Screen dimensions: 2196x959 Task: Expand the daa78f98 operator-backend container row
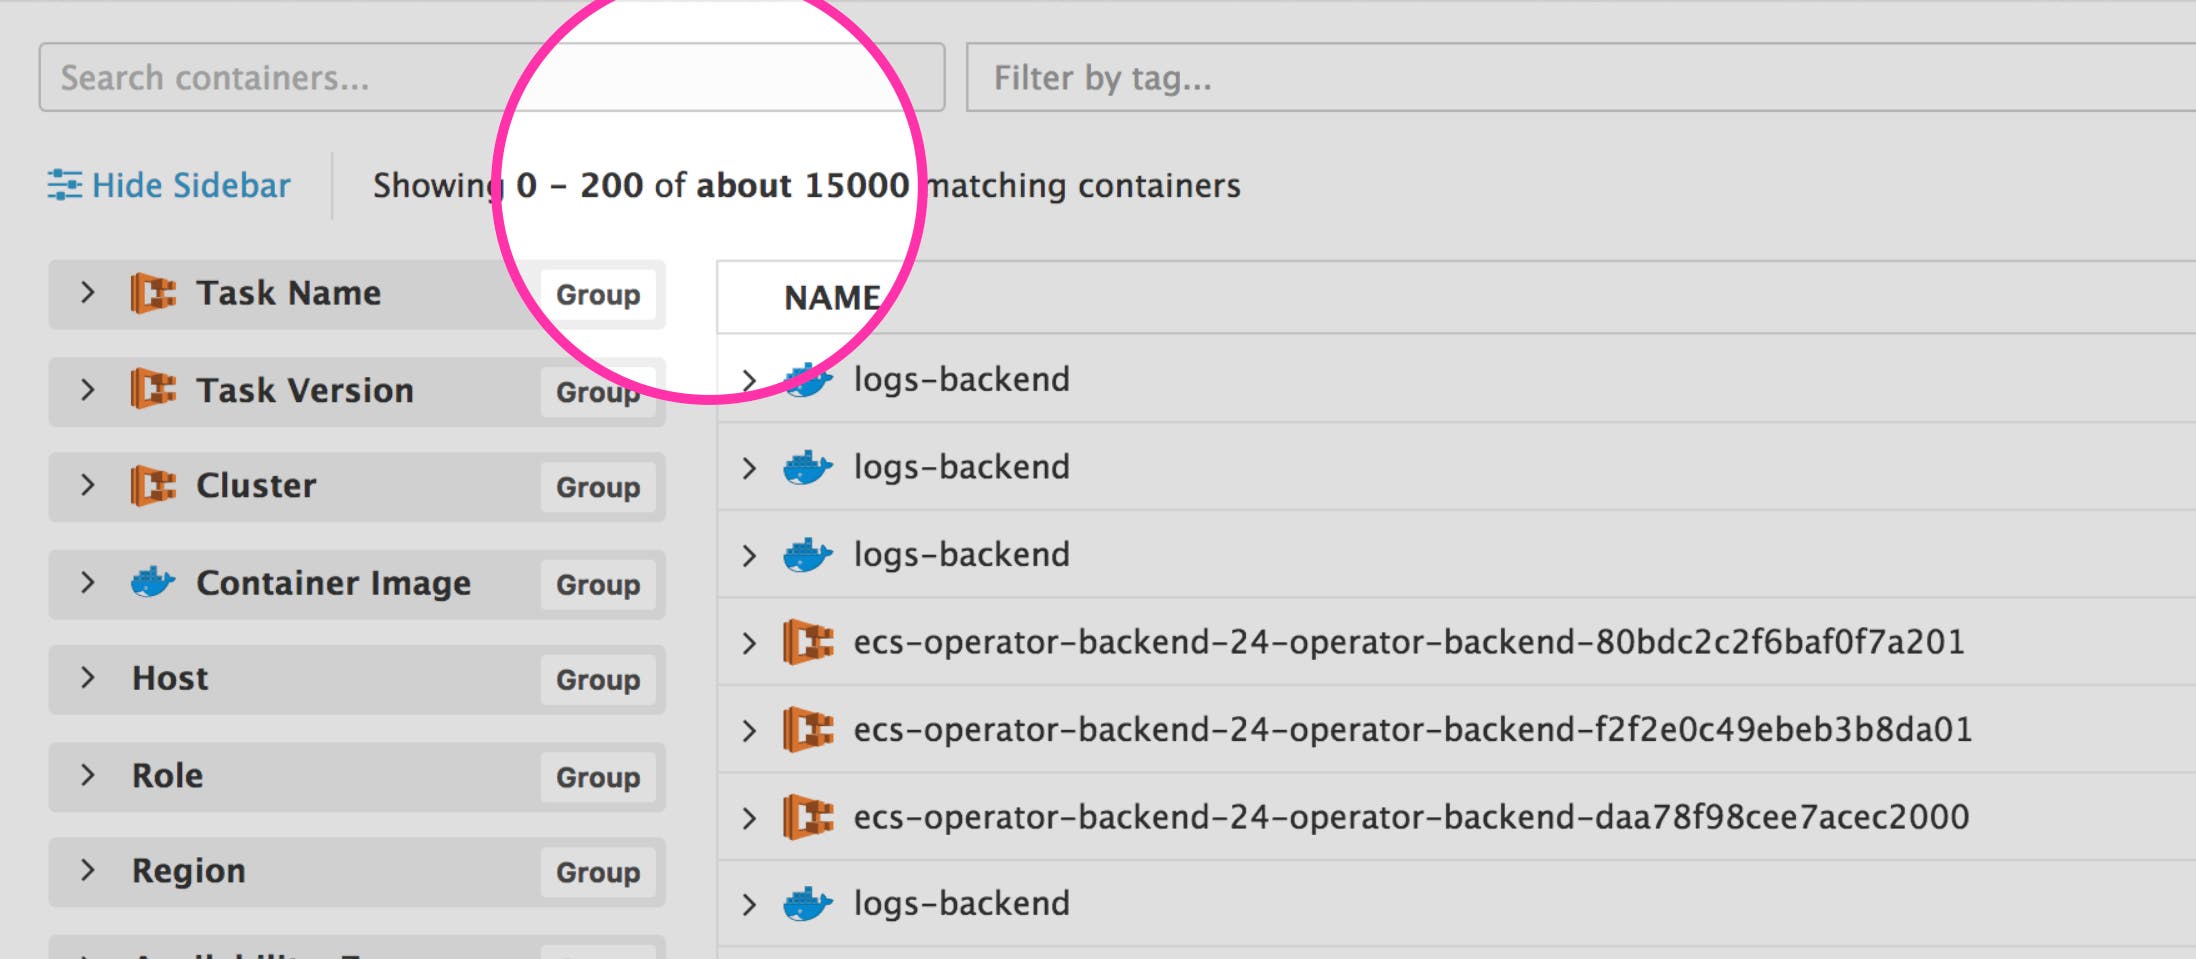point(749,816)
